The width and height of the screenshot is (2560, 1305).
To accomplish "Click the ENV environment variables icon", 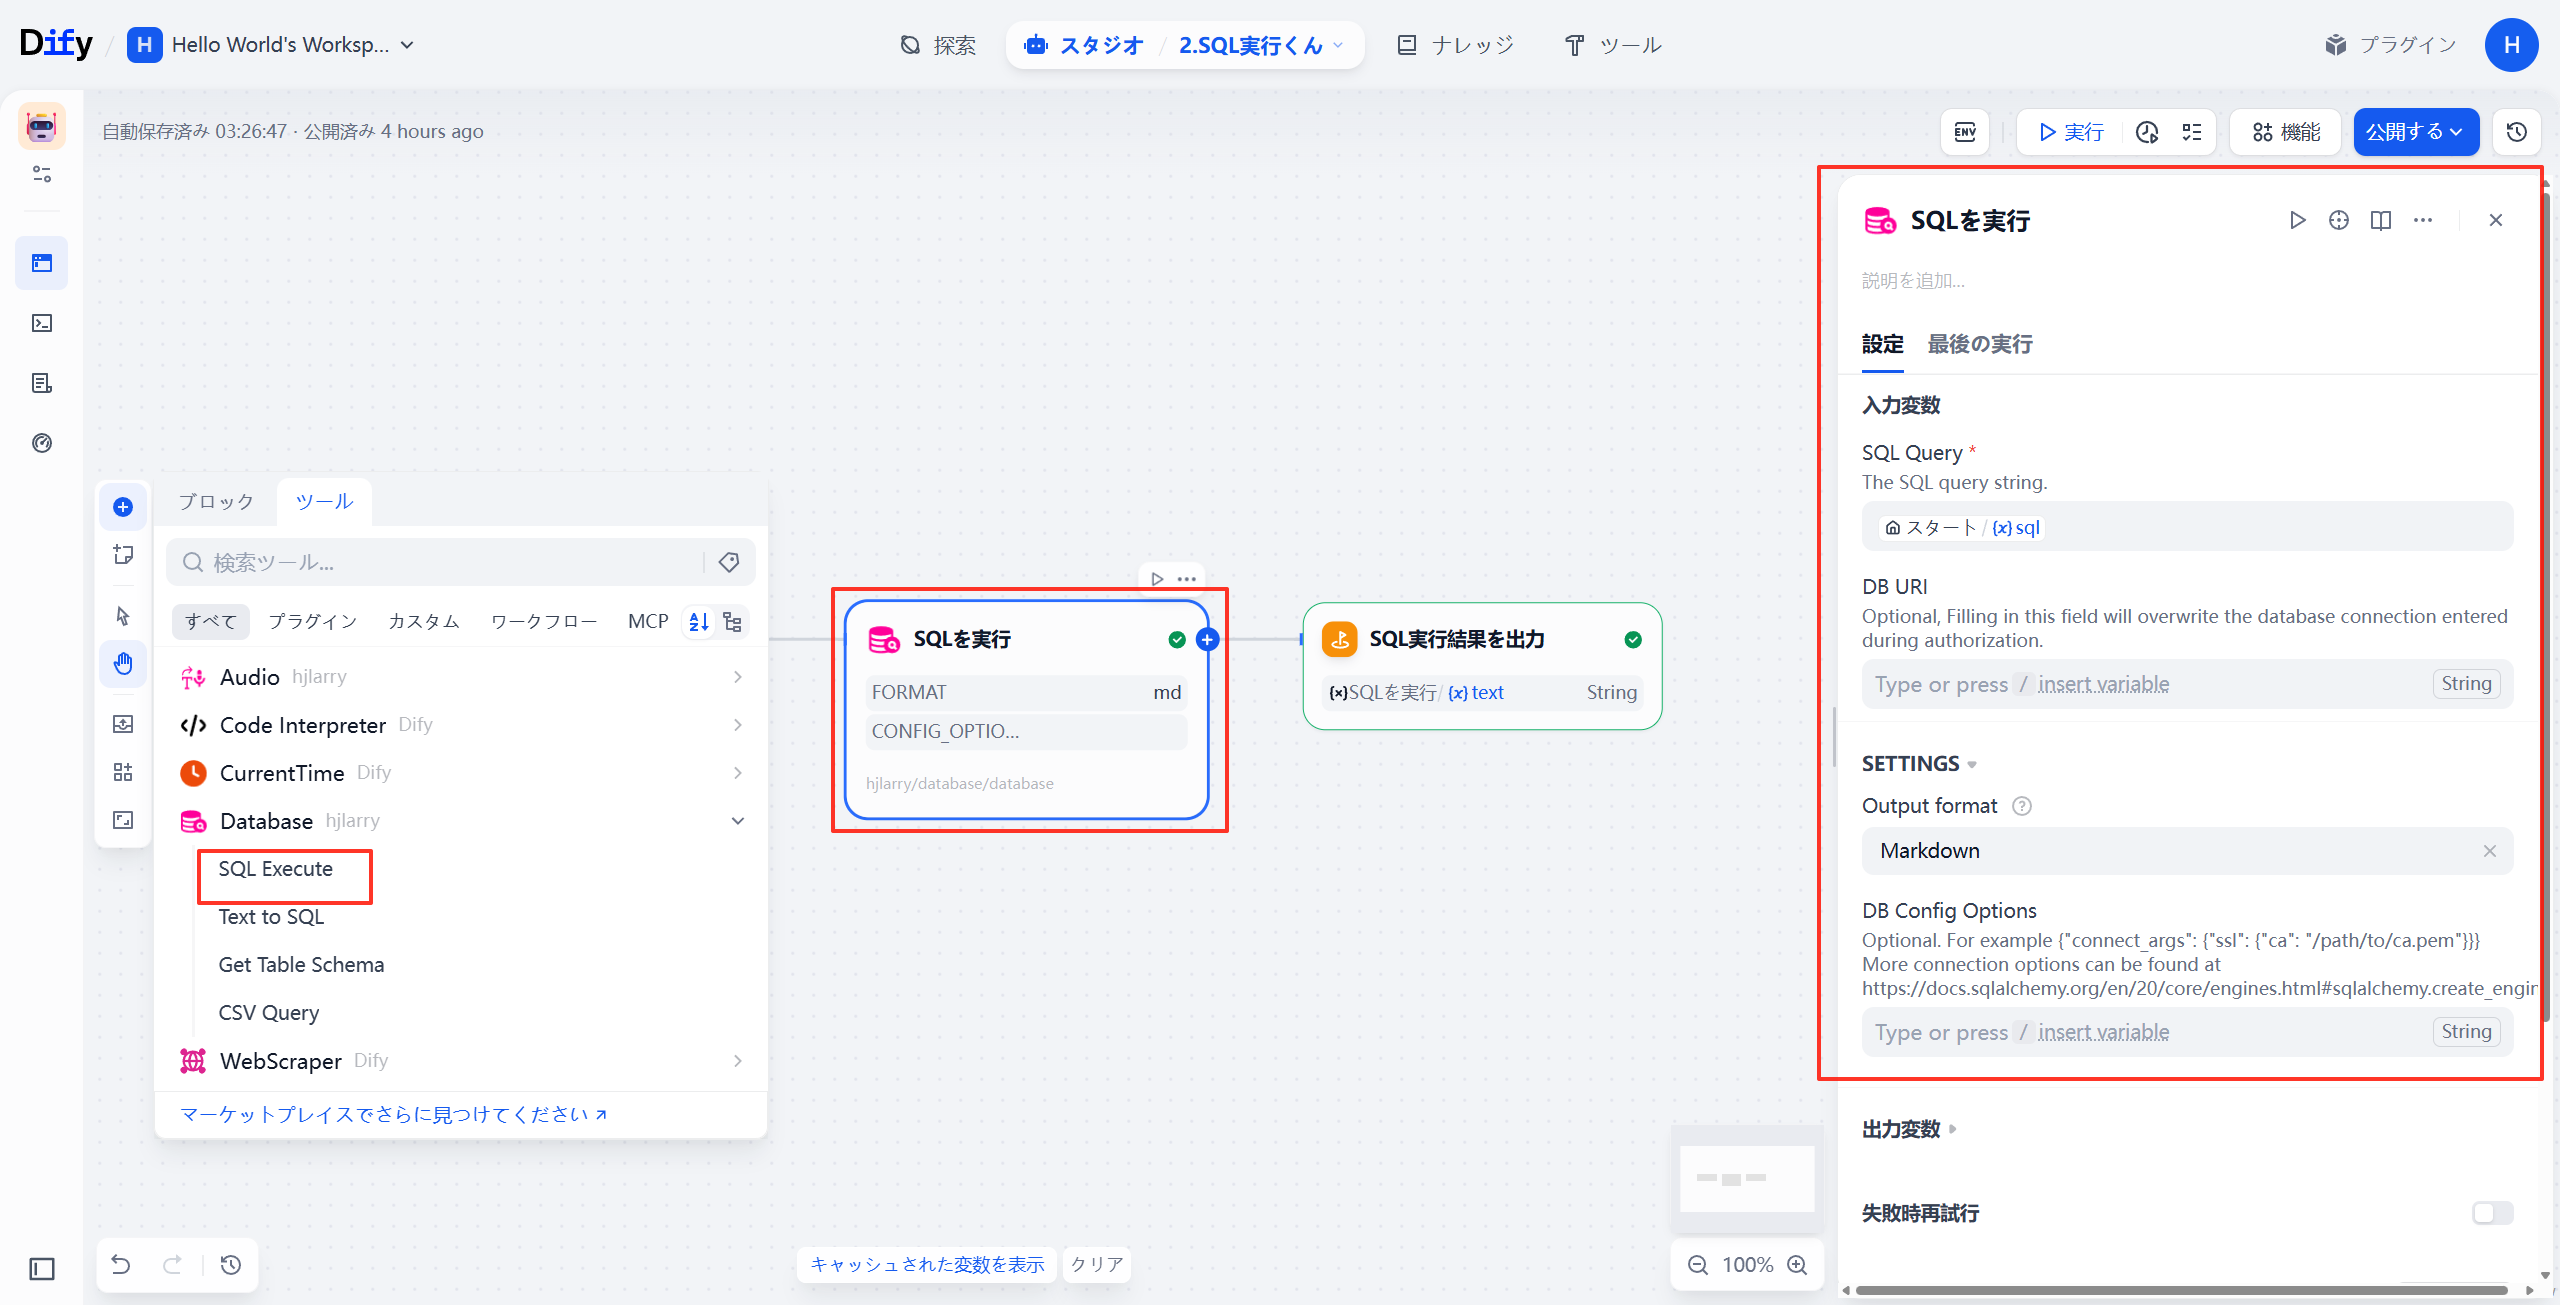I will [x=1963, y=131].
